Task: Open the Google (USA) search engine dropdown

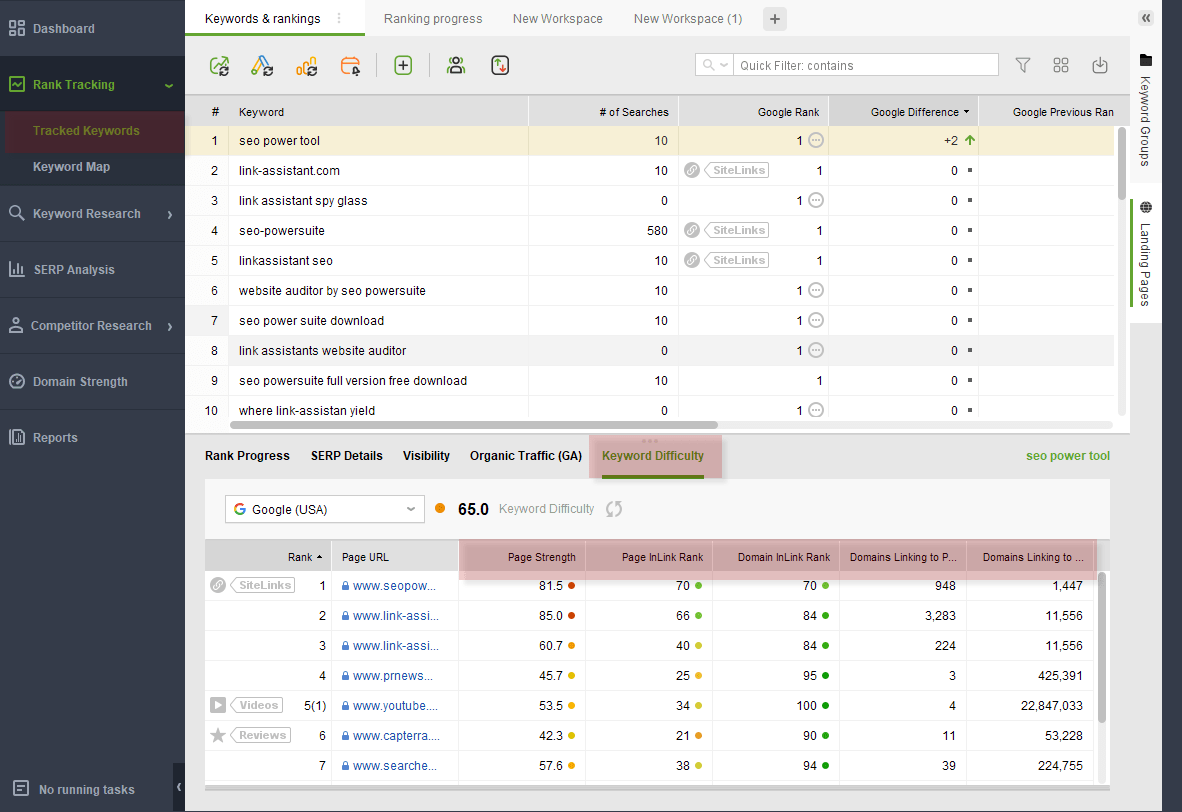Action: tap(325, 509)
